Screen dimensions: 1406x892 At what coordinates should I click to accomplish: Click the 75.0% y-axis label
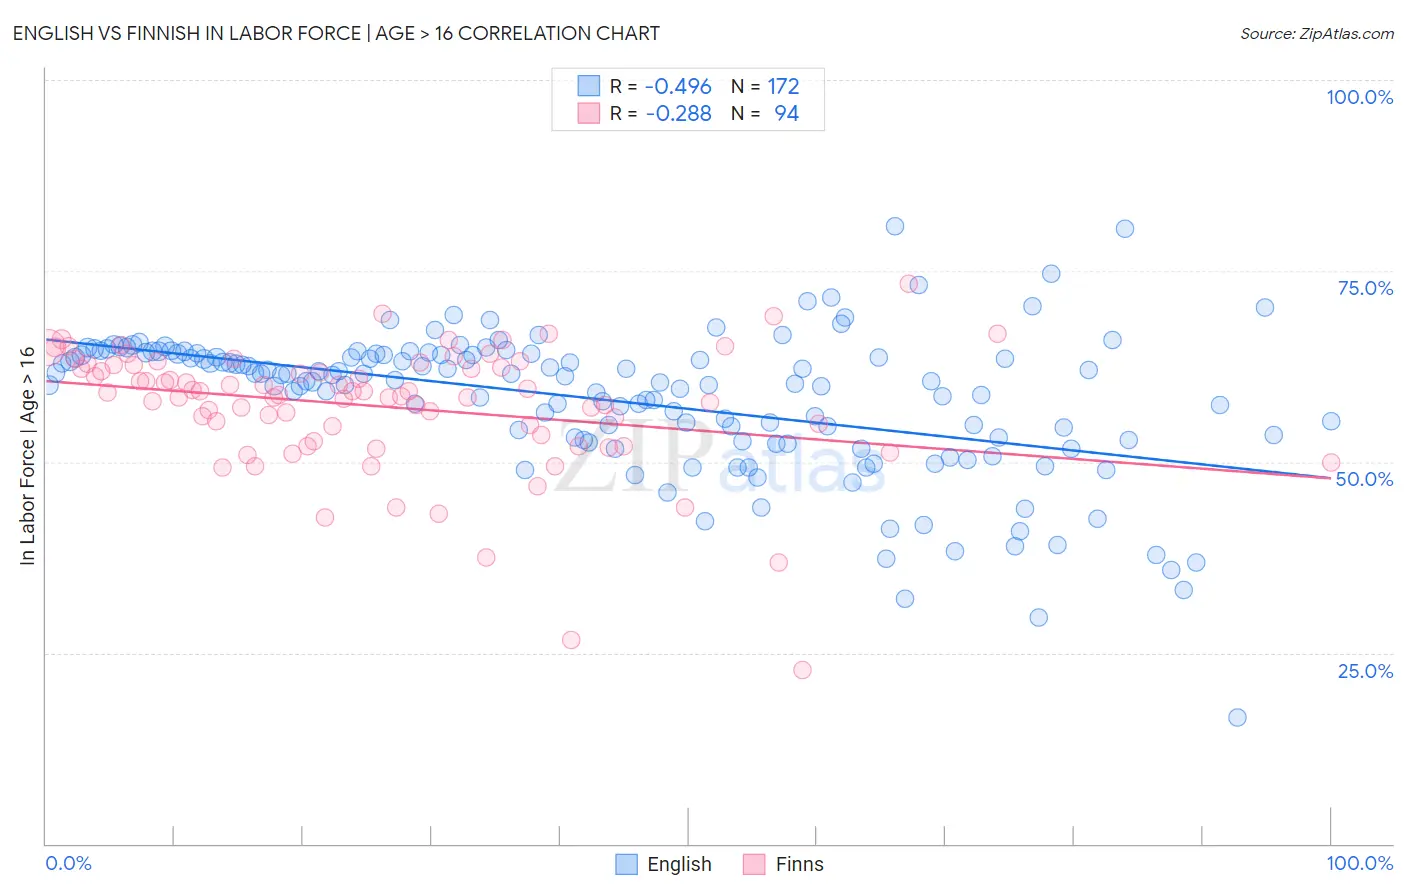pyautogui.click(x=1365, y=288)
